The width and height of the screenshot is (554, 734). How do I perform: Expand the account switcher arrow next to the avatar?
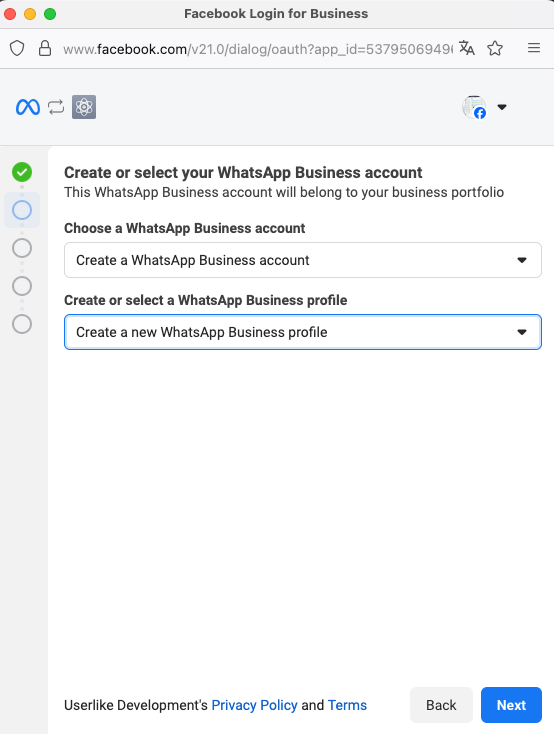(502, 107)
